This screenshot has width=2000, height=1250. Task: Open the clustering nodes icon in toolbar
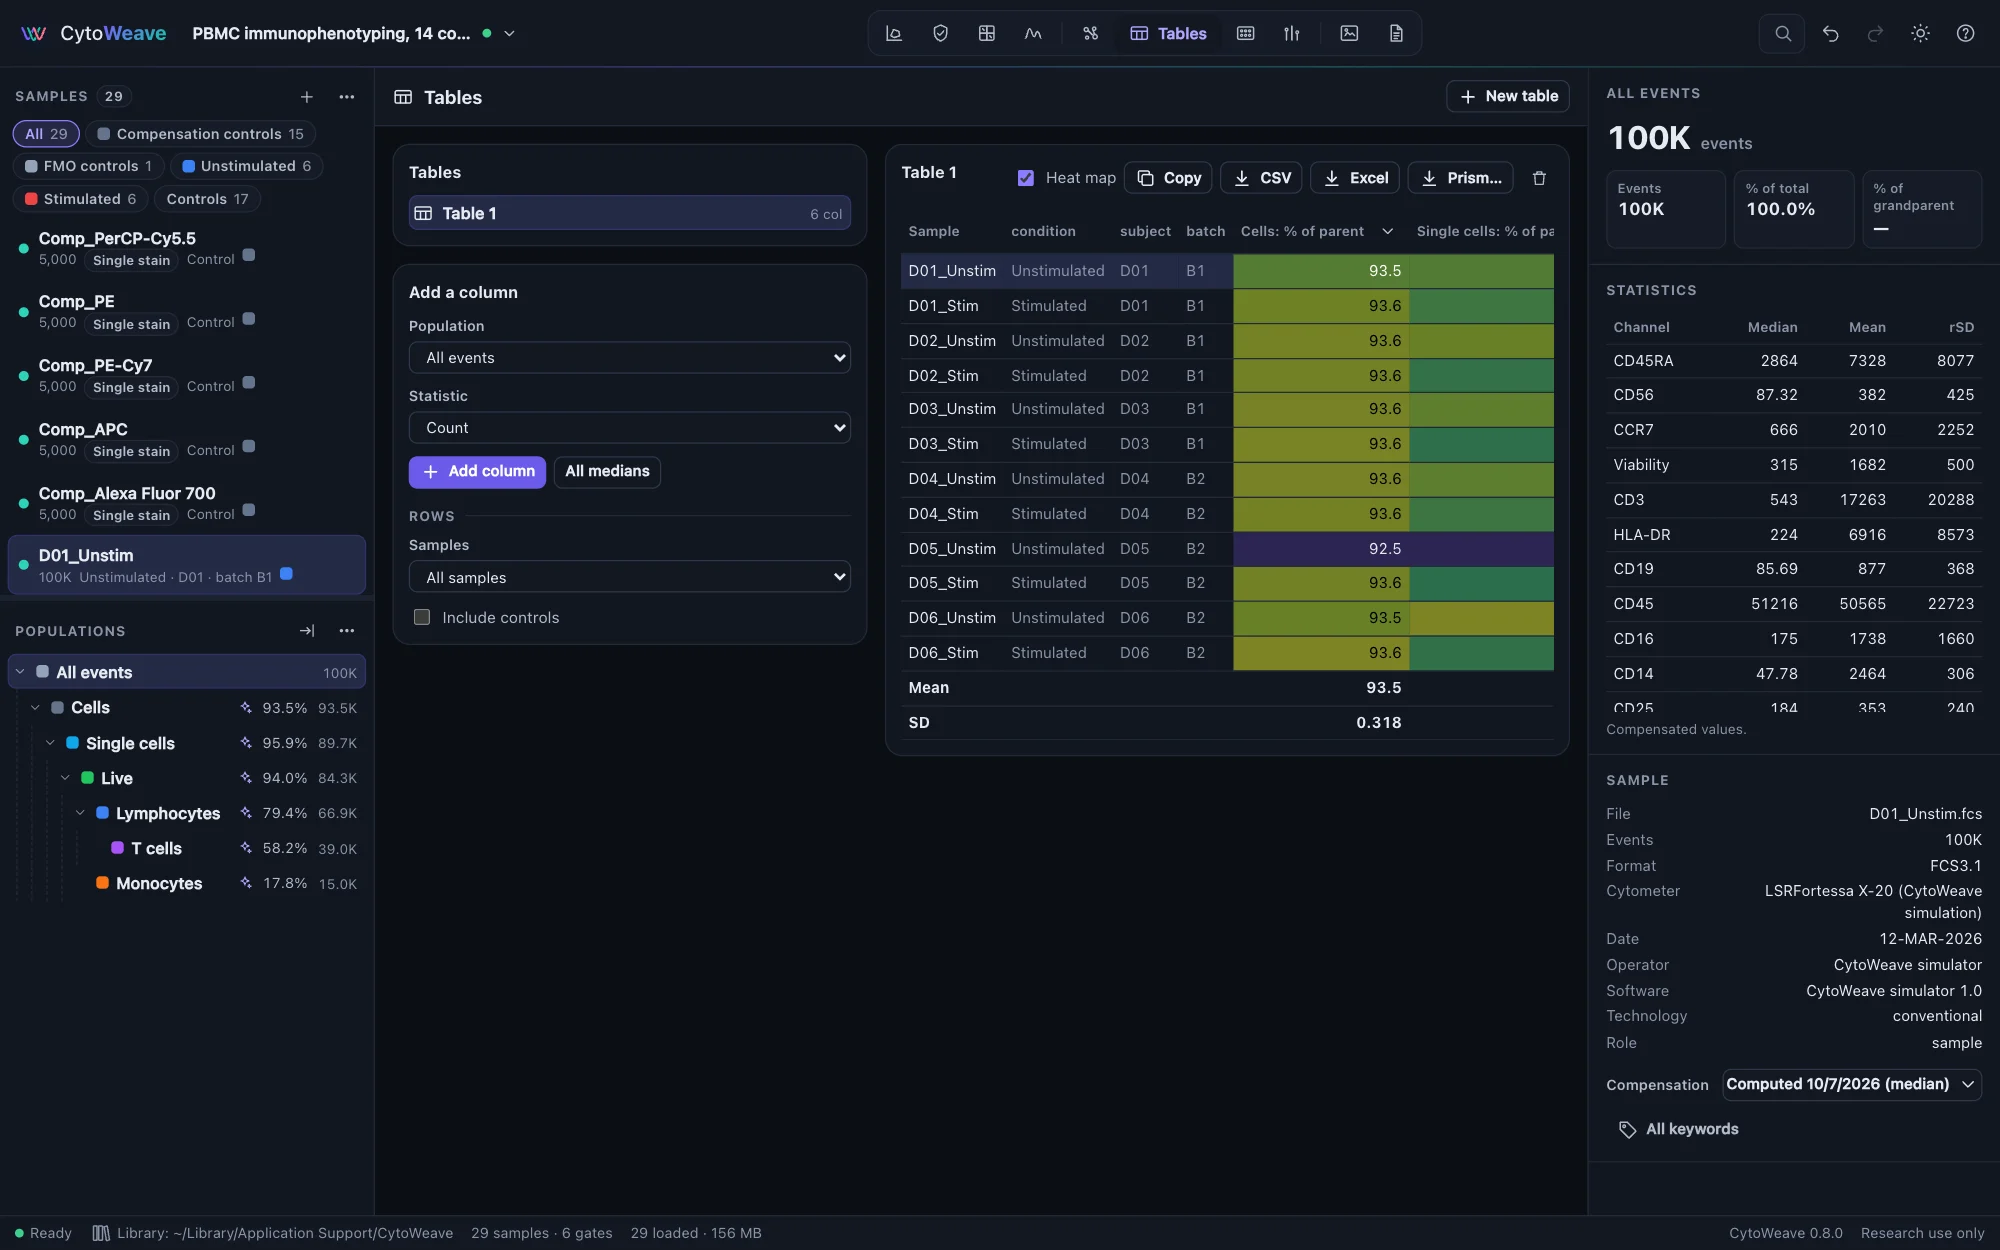pyautogui.click(x=1090, y=33)
